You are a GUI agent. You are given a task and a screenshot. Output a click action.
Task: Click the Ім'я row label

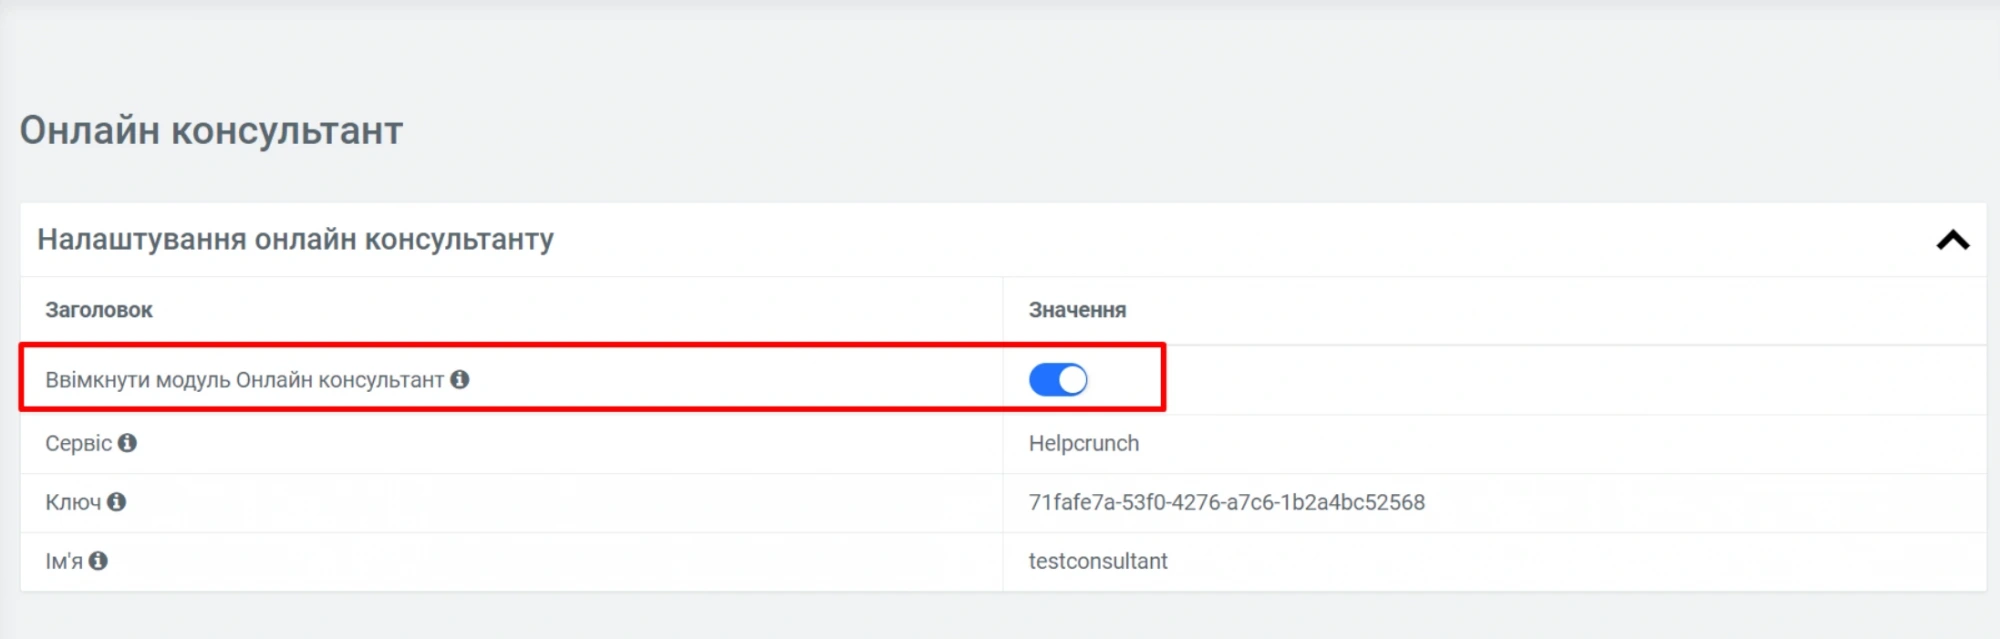click(64, 561)
